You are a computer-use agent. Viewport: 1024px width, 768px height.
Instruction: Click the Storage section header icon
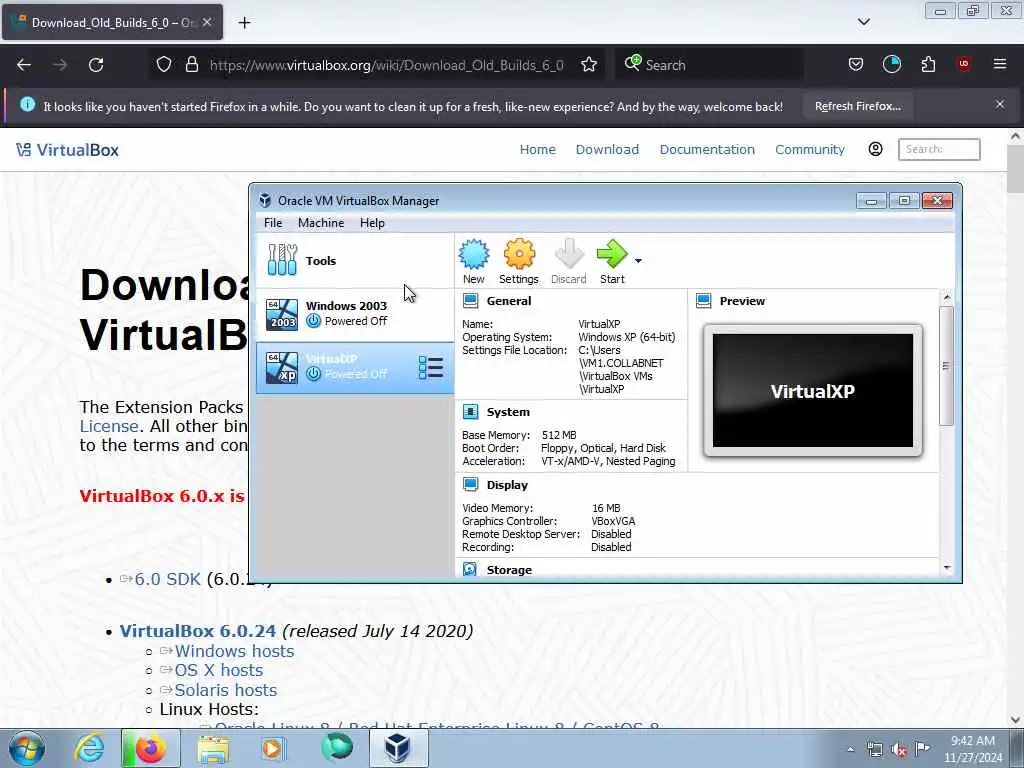coord(470,569)
